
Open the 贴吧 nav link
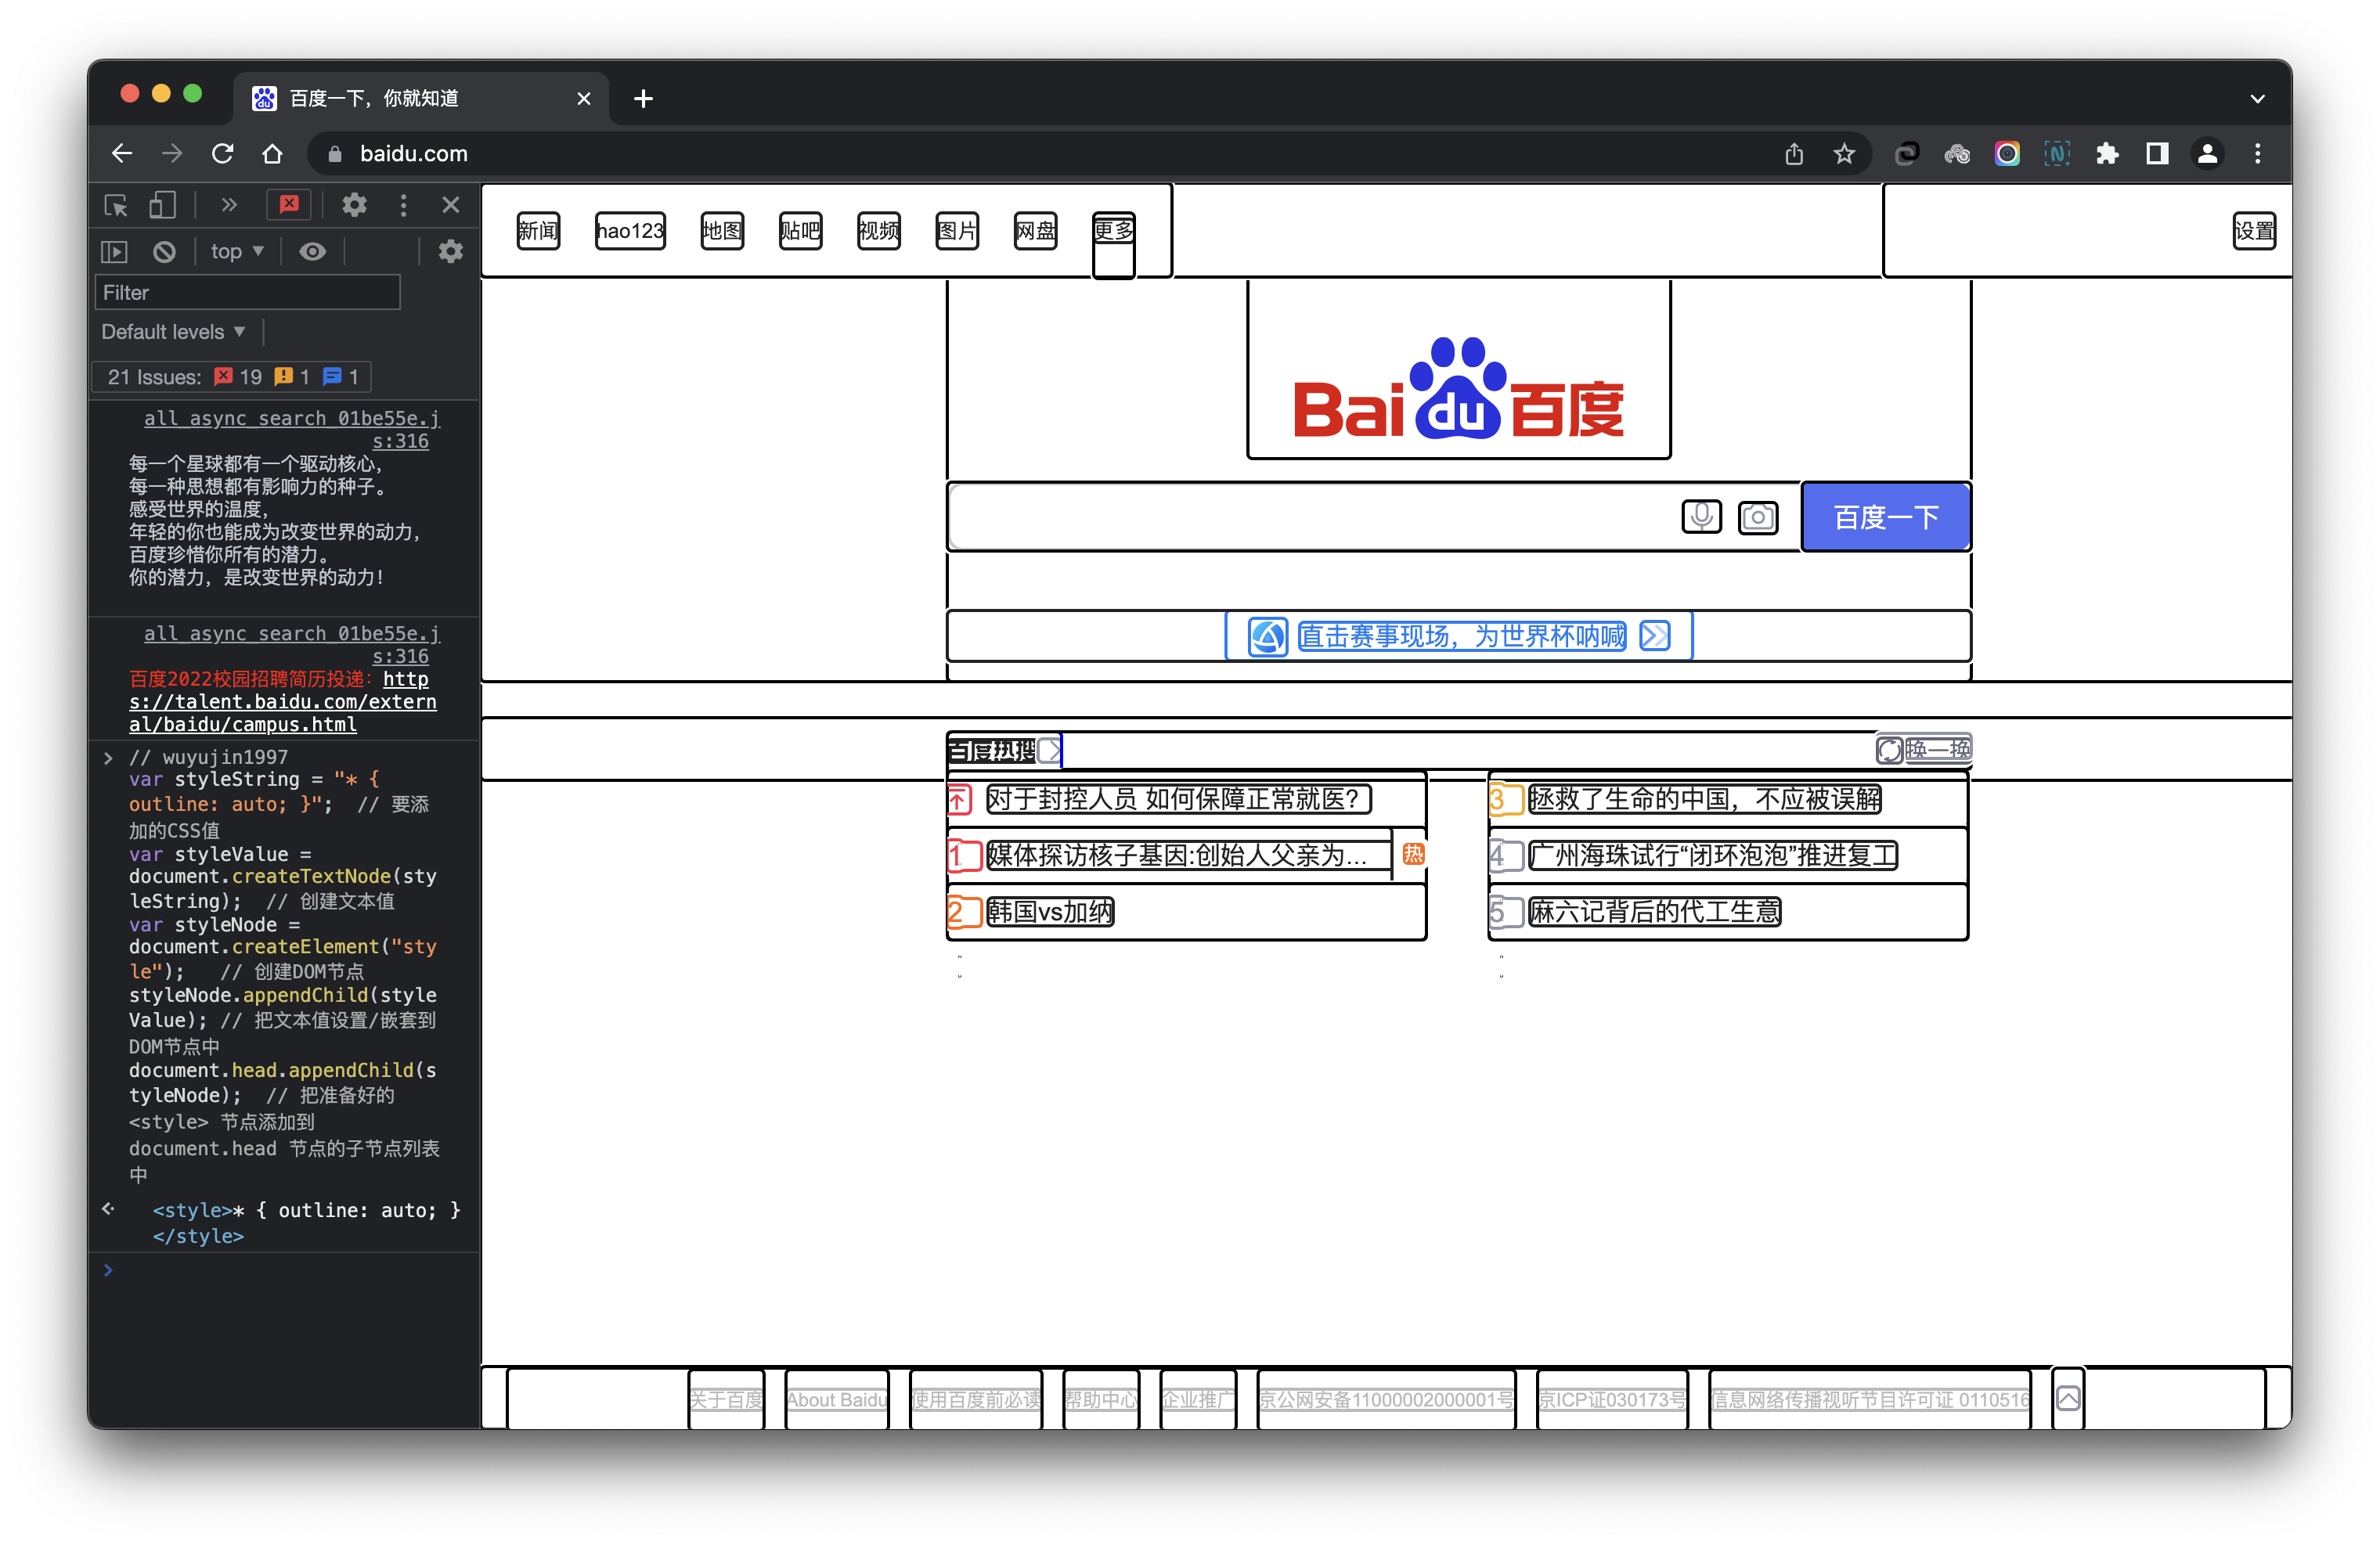coord(800,231)
